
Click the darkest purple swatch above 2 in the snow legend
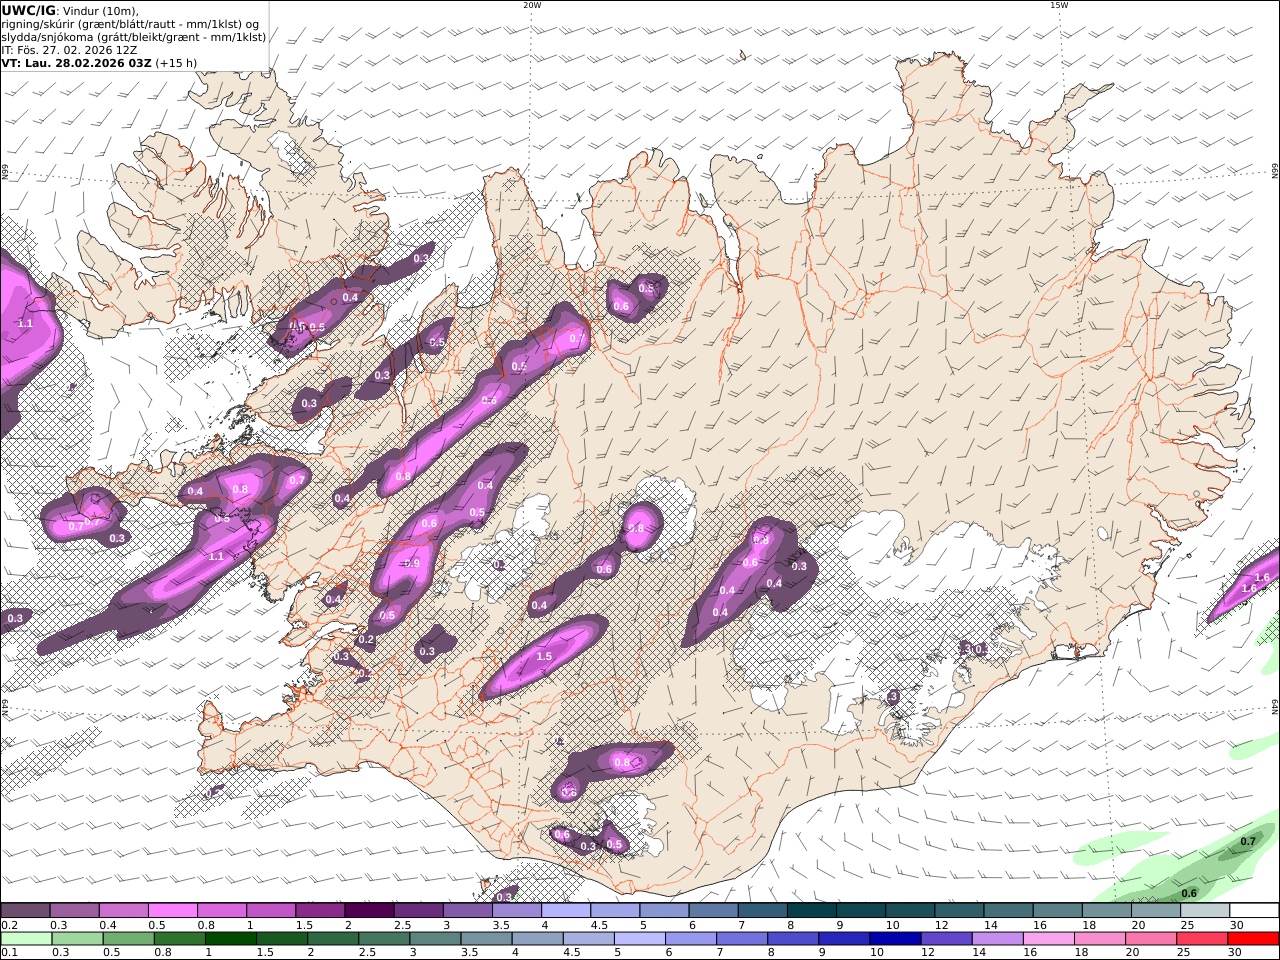(369, 911)
